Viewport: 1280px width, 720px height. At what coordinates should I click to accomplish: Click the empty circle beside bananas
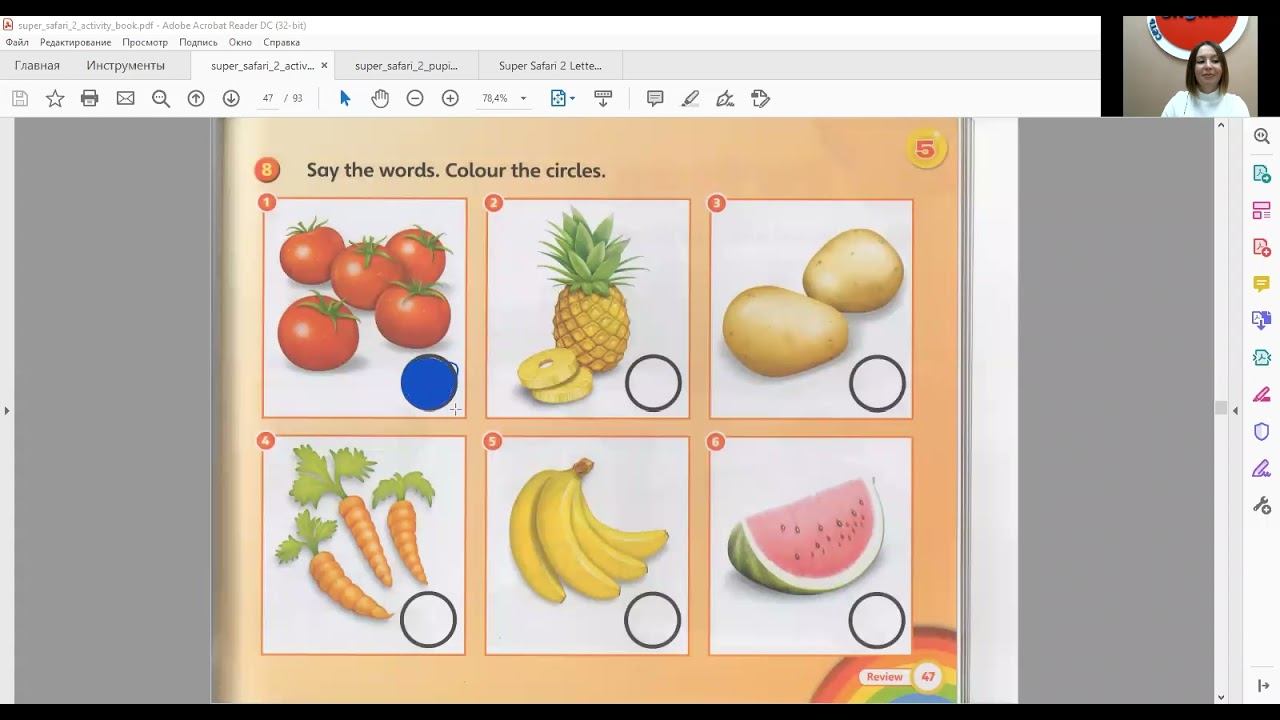pos(652,620)
